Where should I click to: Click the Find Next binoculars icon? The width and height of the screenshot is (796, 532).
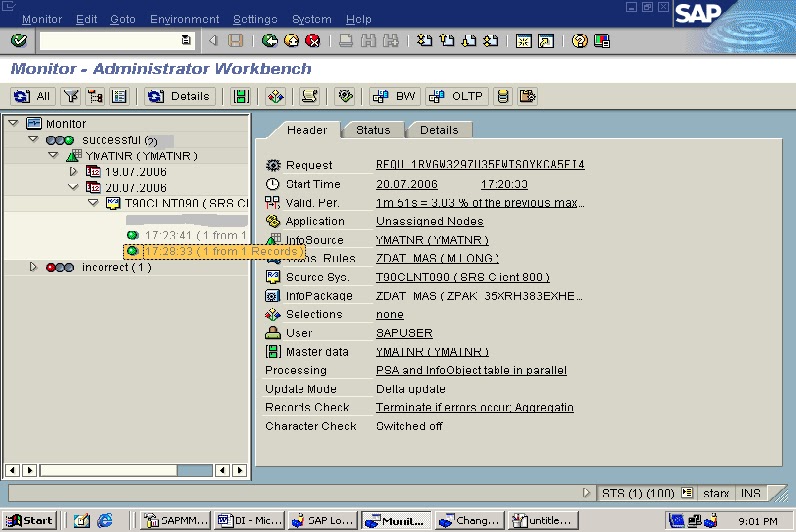pyautogui.click(x=390, y=41)
